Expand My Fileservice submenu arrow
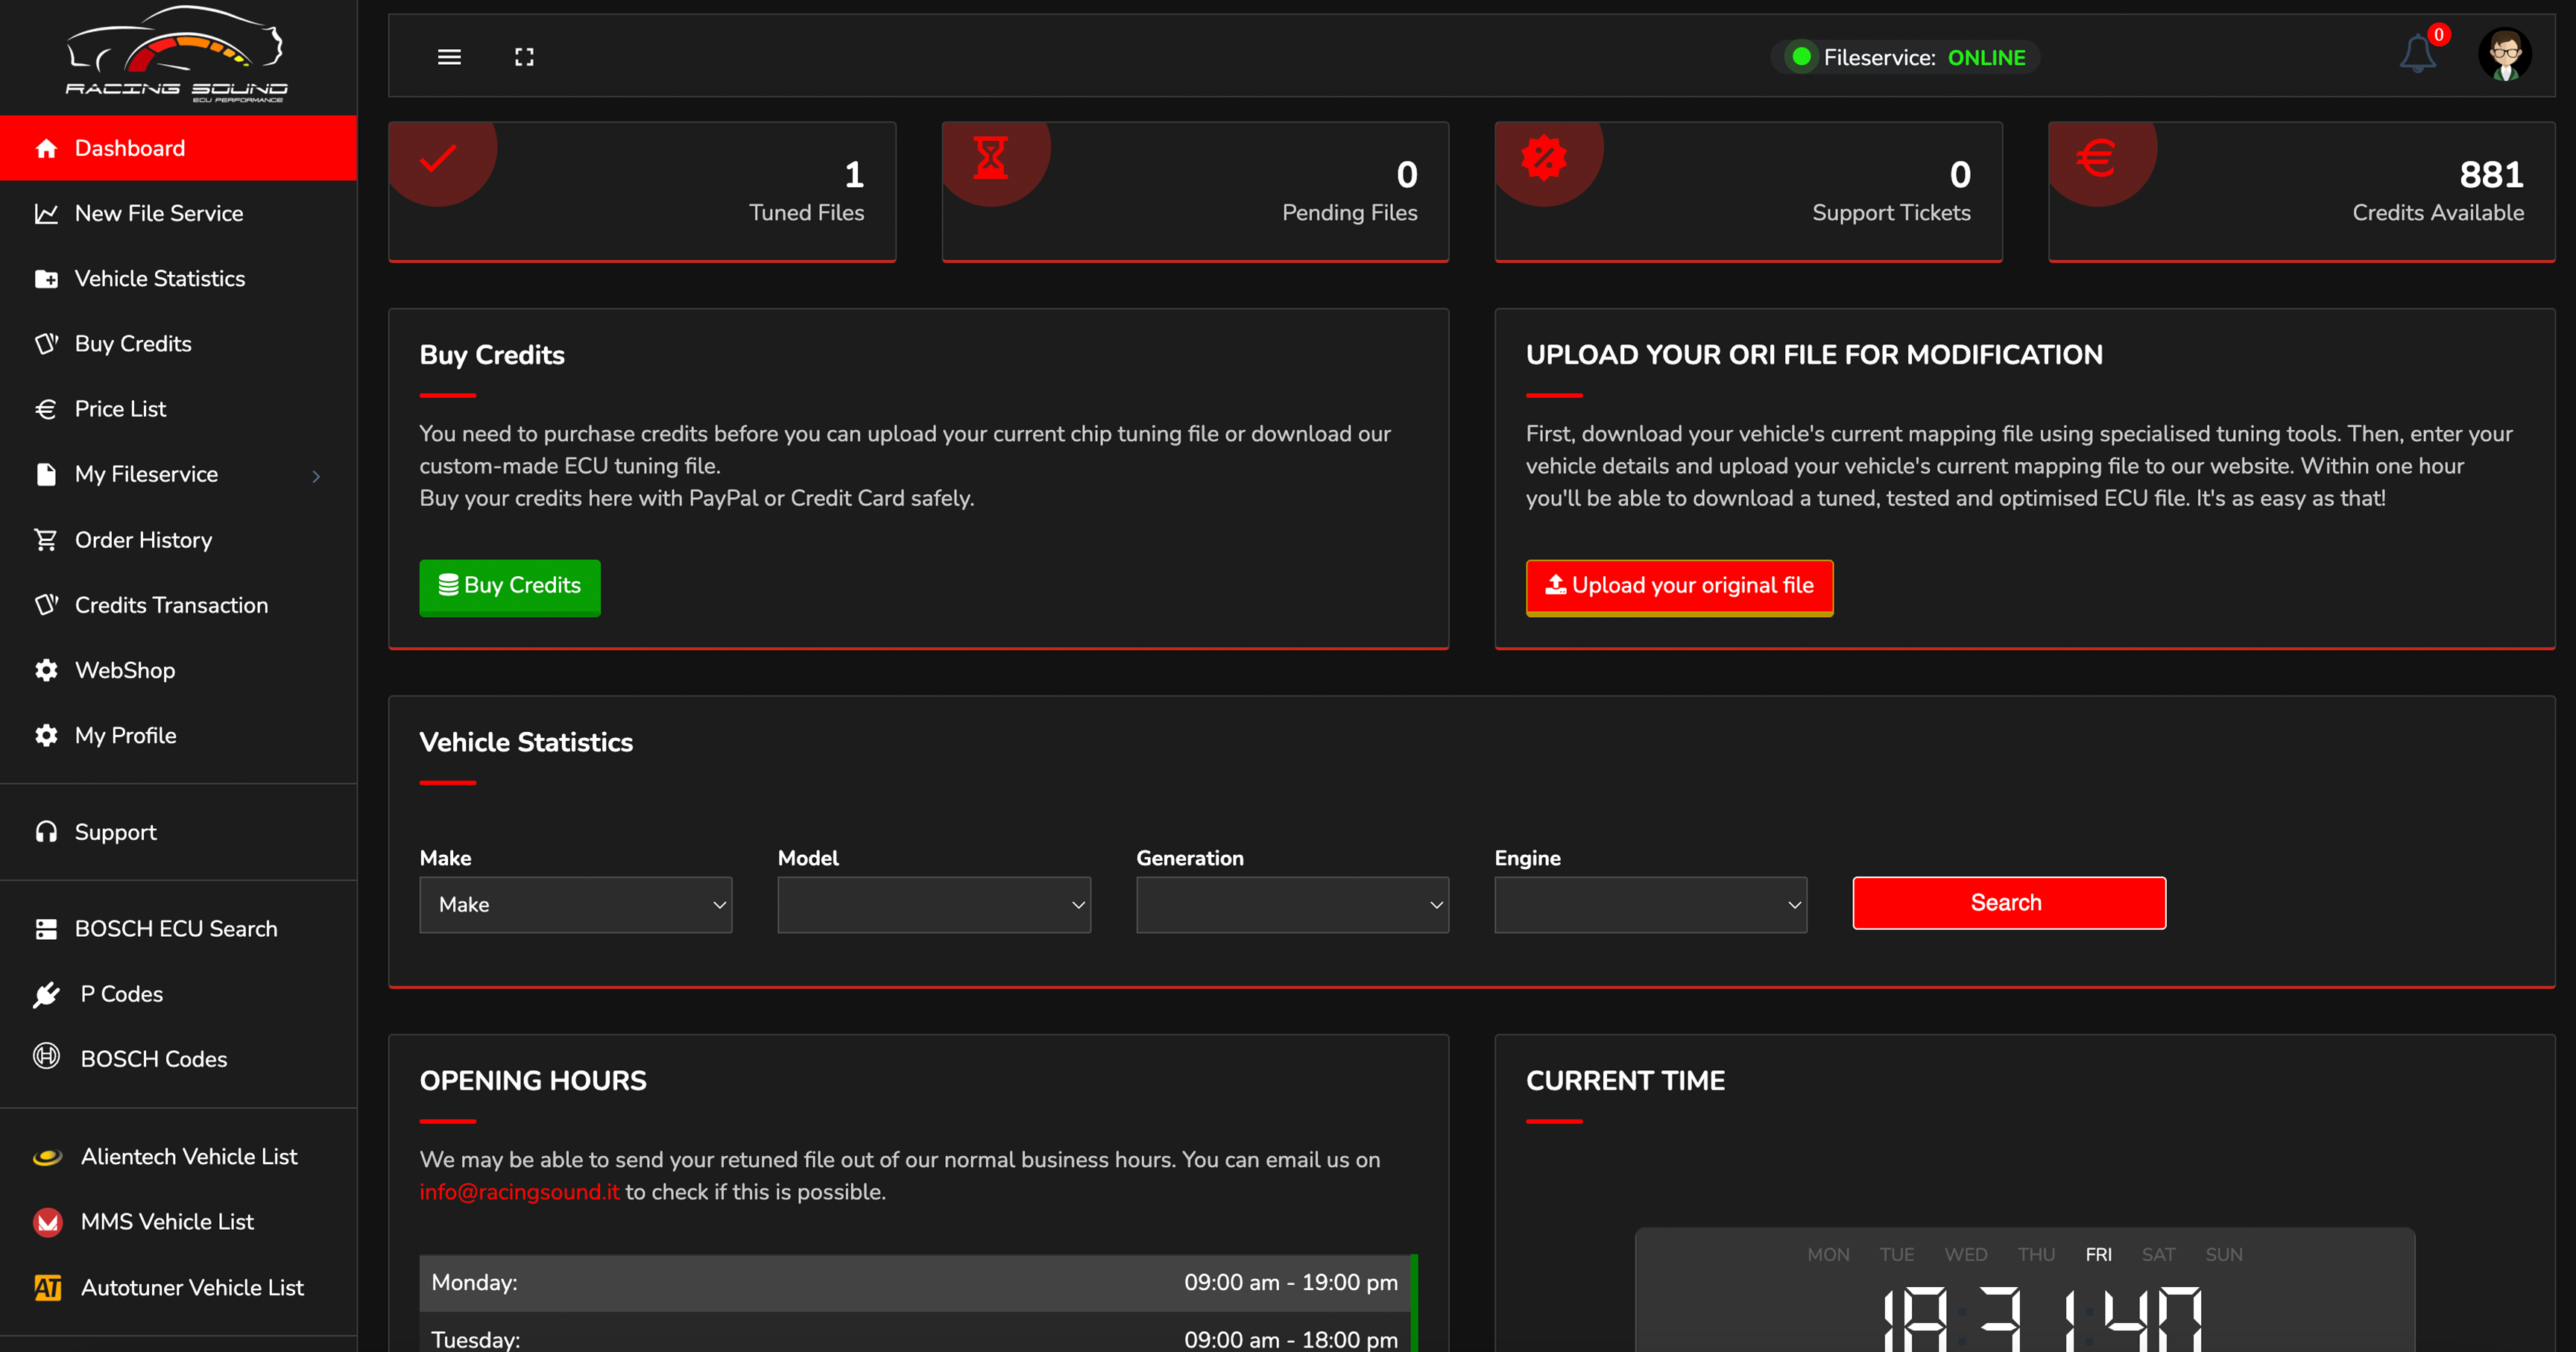The image size is (2576, 1352). (316, 476)
